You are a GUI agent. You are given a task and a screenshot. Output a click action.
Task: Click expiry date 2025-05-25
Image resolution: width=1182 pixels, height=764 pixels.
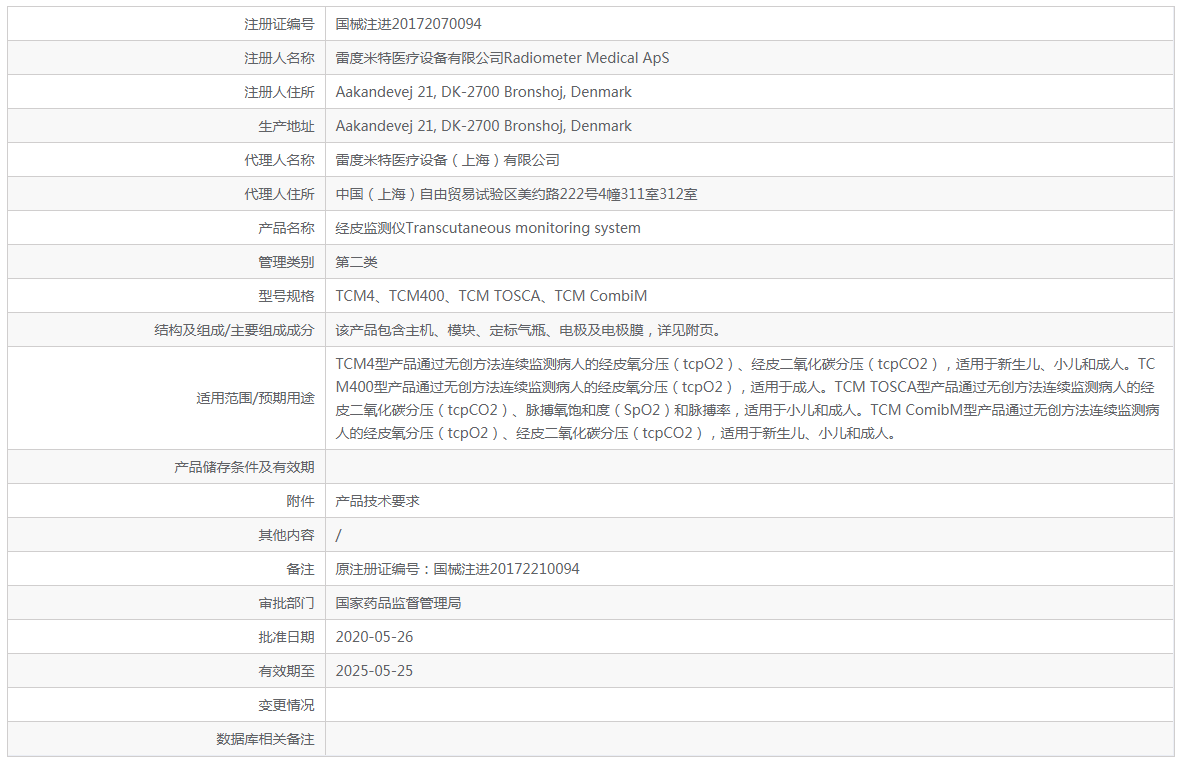375,670
